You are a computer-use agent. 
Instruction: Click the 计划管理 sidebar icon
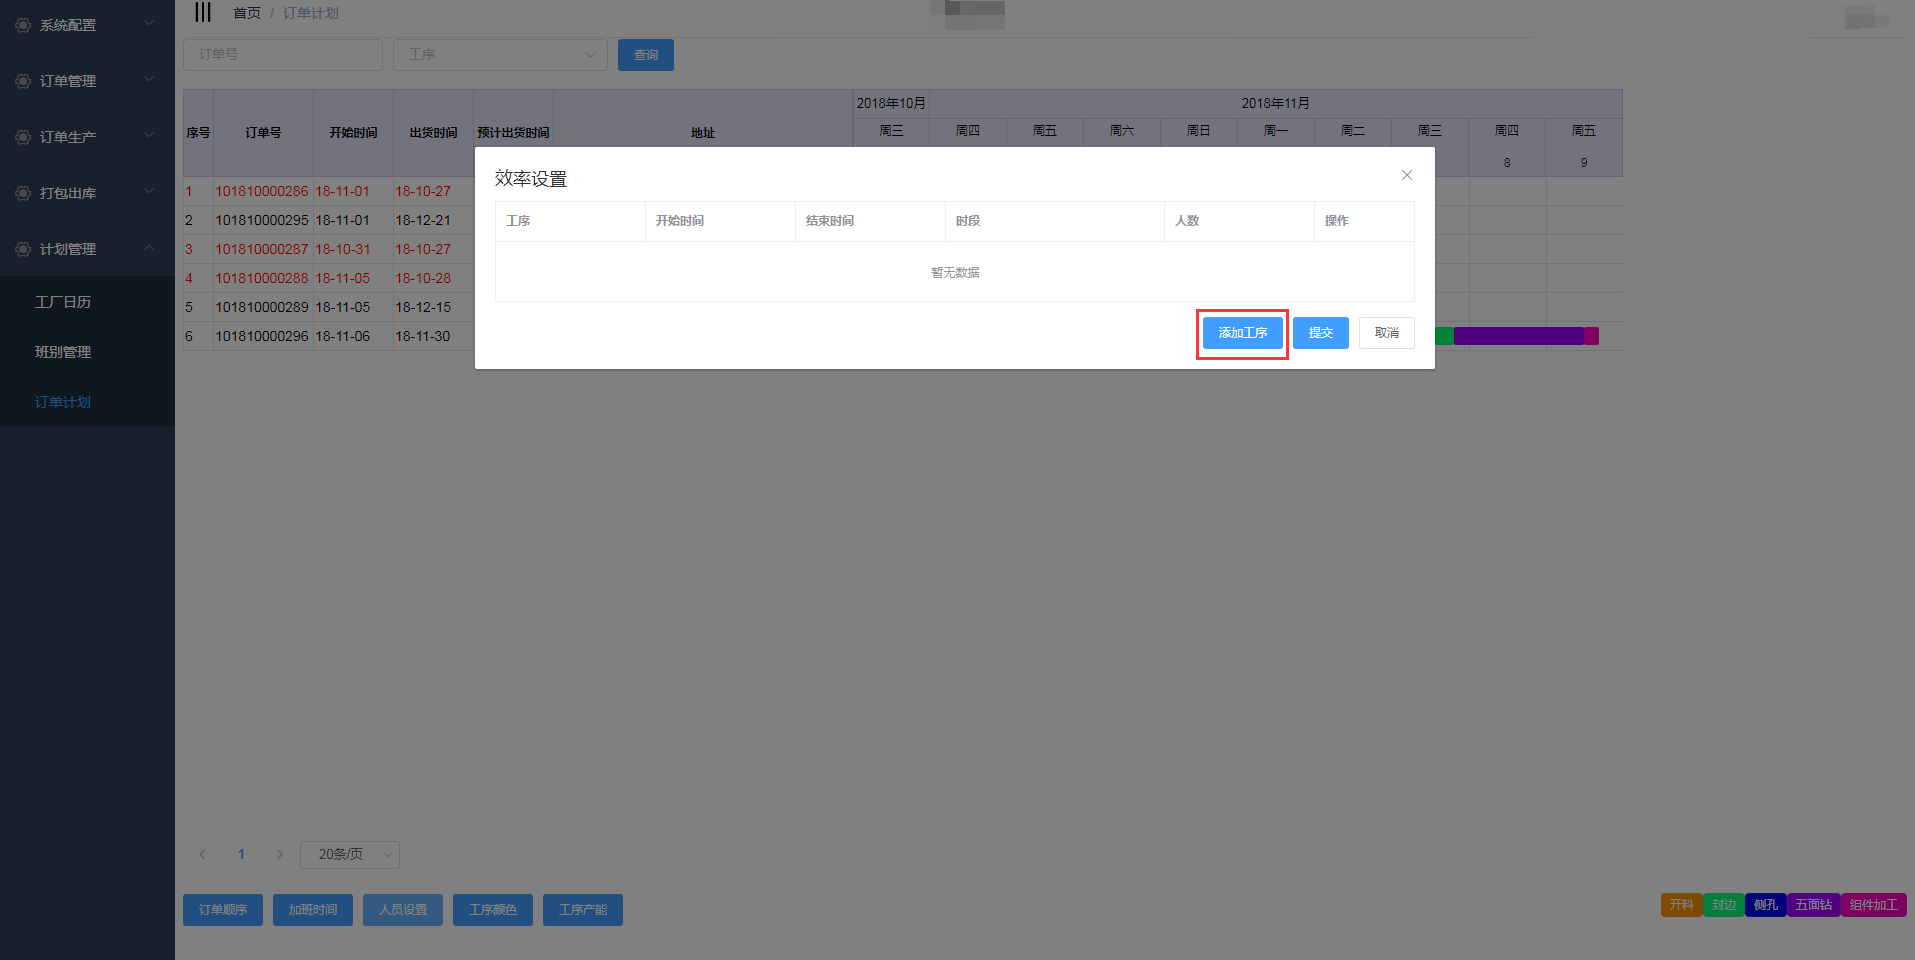(22, 249)
